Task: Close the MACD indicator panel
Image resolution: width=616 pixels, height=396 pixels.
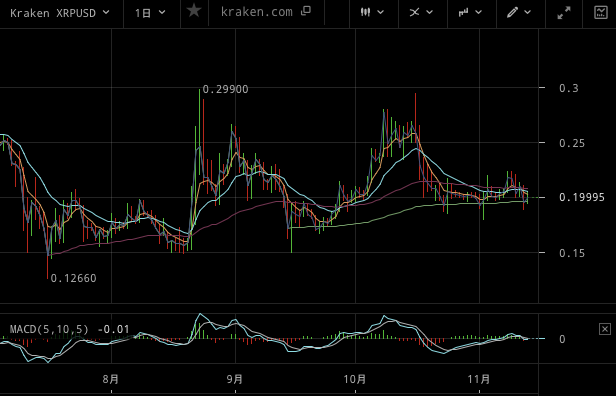Action: tap(605, 329)
